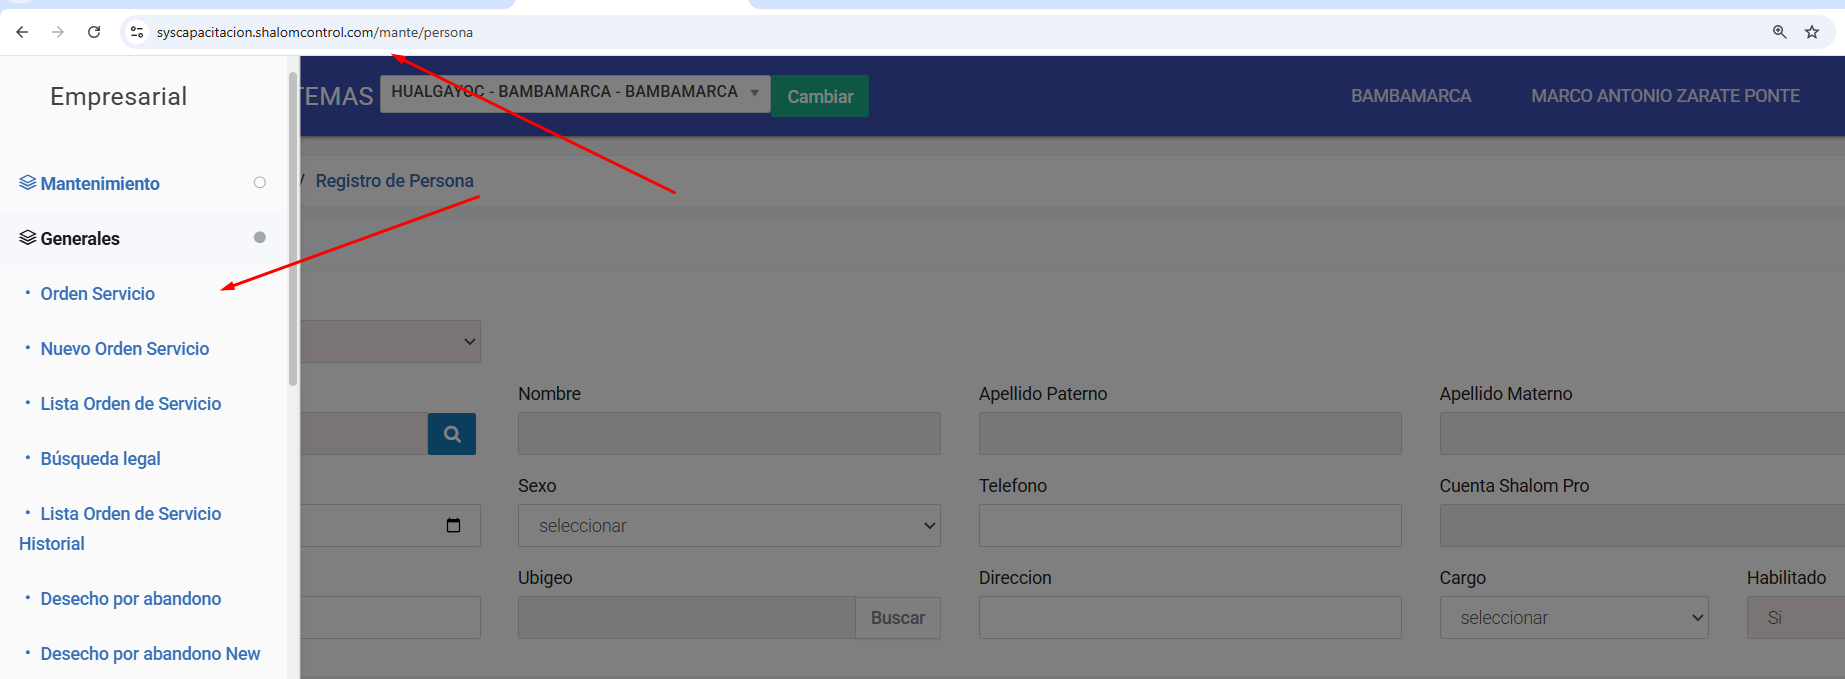Open the Sexo seleccionar dropdown
This screenshot has height=679, width=1845.
(728, 526)
